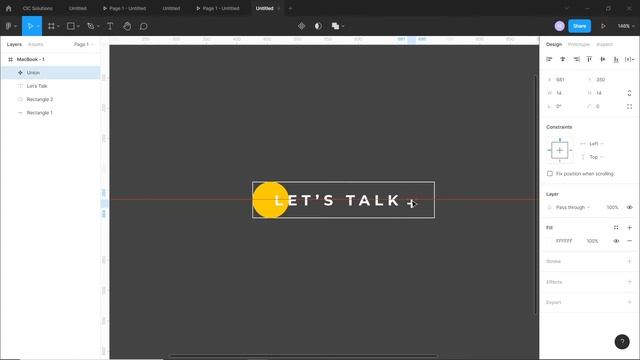Open the help question mark button
The height and width of the screenshot is (360, 640).
click(622, 342)
